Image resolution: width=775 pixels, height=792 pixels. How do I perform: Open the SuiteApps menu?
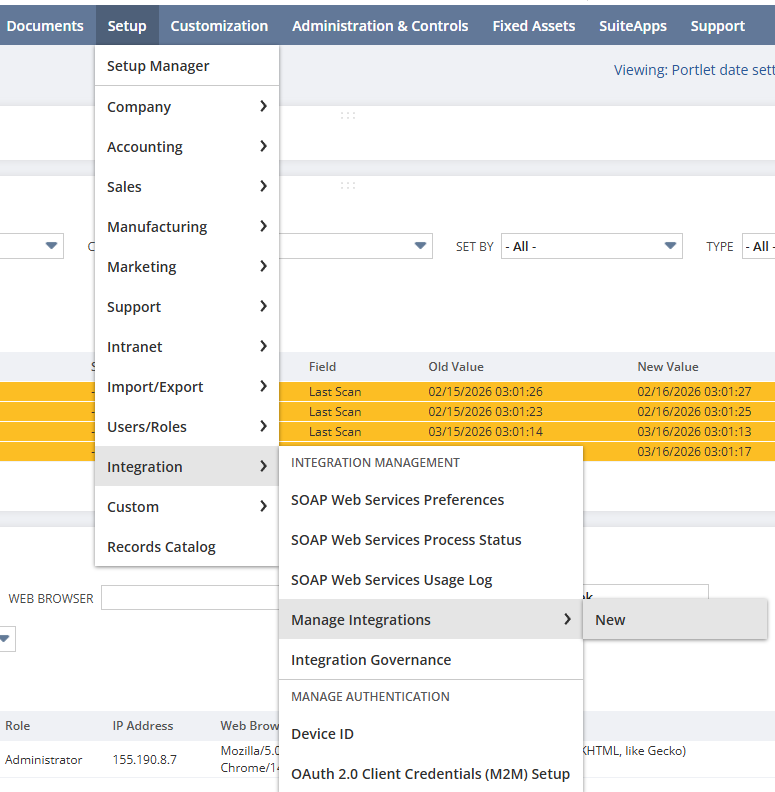(x=633, y=26)
